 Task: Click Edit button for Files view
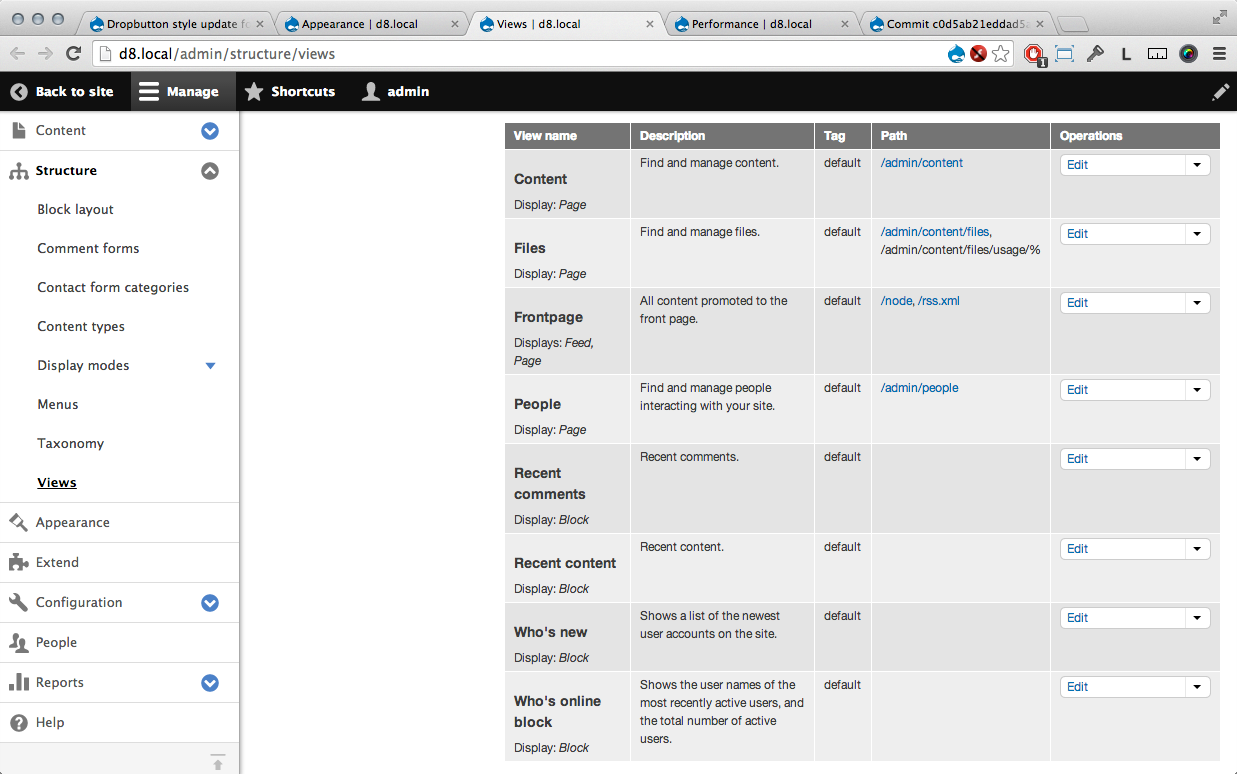tap(1123, 234)
